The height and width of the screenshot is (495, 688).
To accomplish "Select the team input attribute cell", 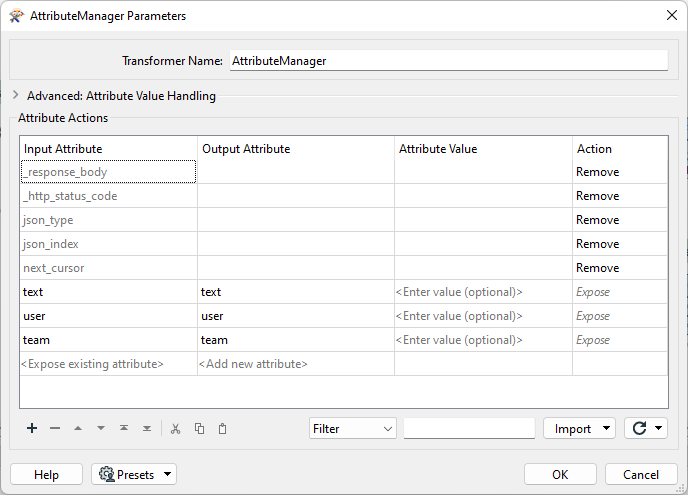I will (108, 340).
